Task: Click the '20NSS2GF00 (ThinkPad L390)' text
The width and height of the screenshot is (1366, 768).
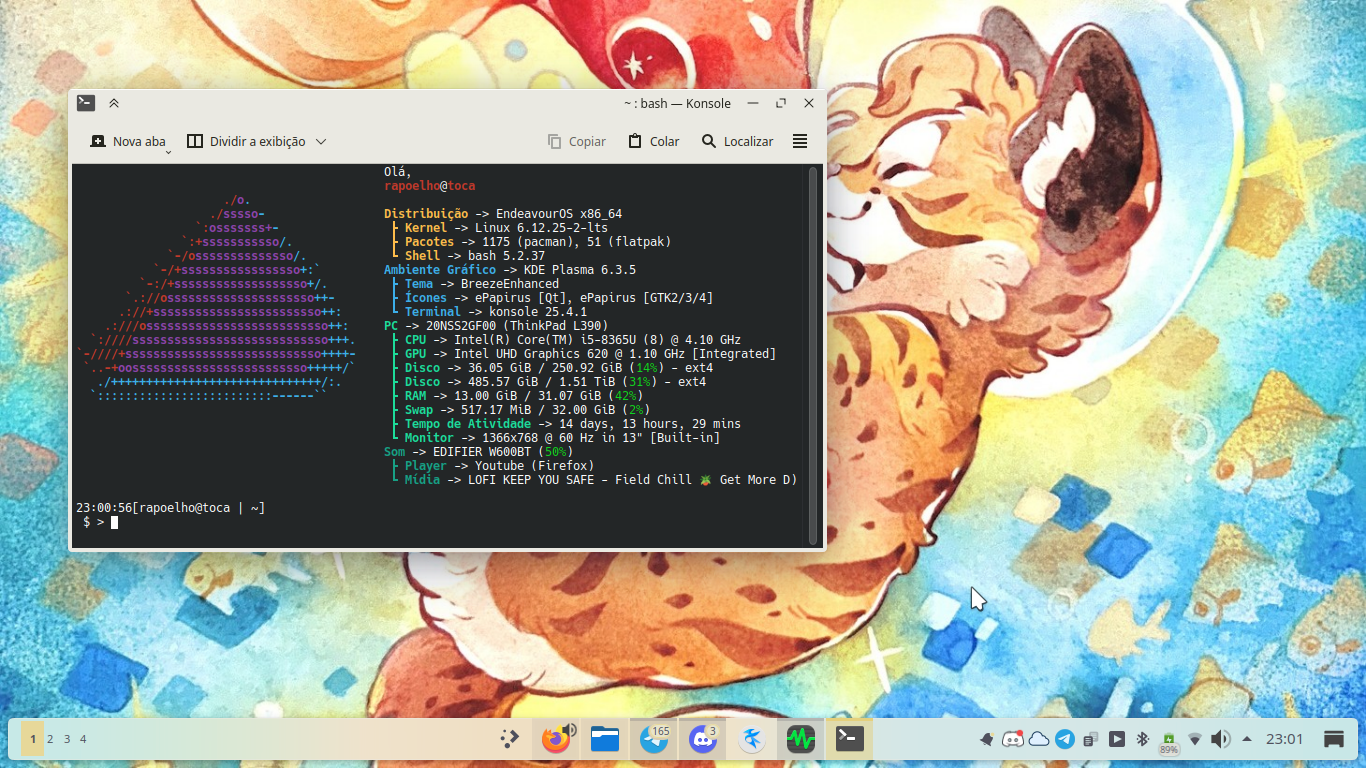Action: [517, 326]
